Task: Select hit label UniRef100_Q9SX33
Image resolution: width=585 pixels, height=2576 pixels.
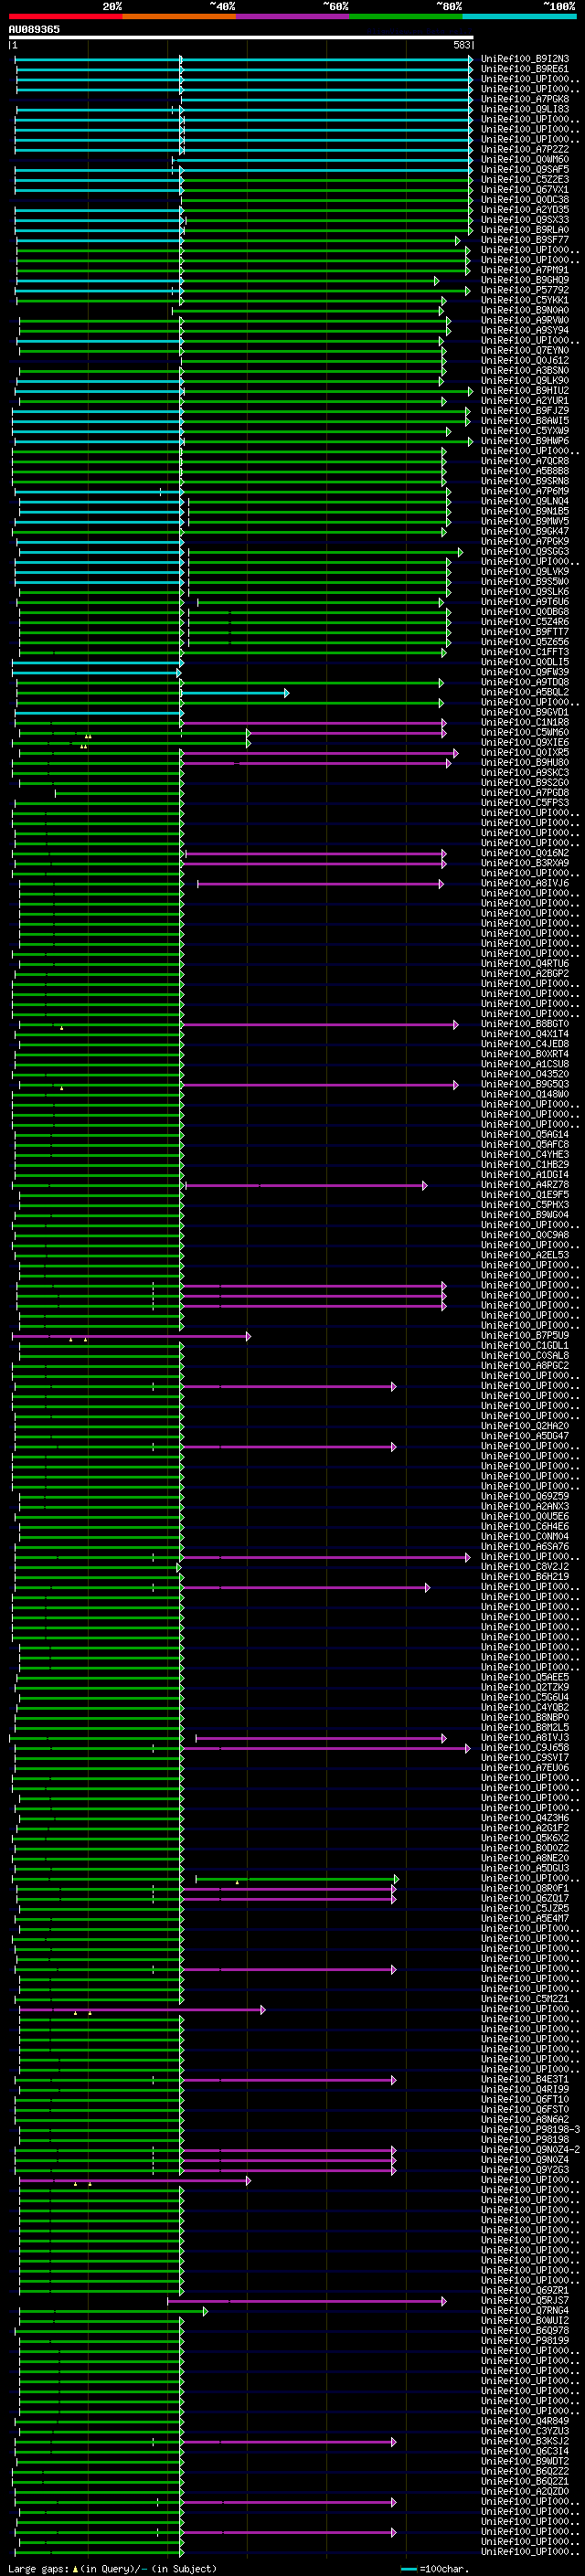Action: click(525, 220)
